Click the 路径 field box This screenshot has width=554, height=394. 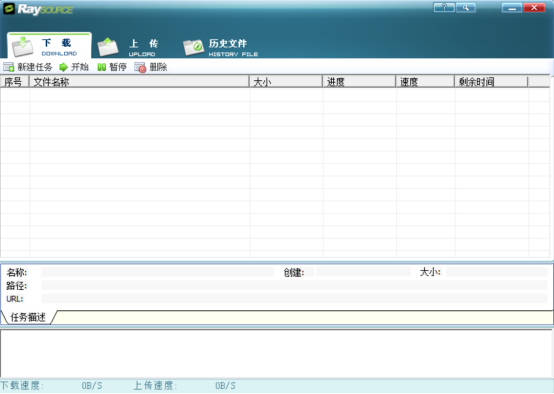(x=294, y=285)
